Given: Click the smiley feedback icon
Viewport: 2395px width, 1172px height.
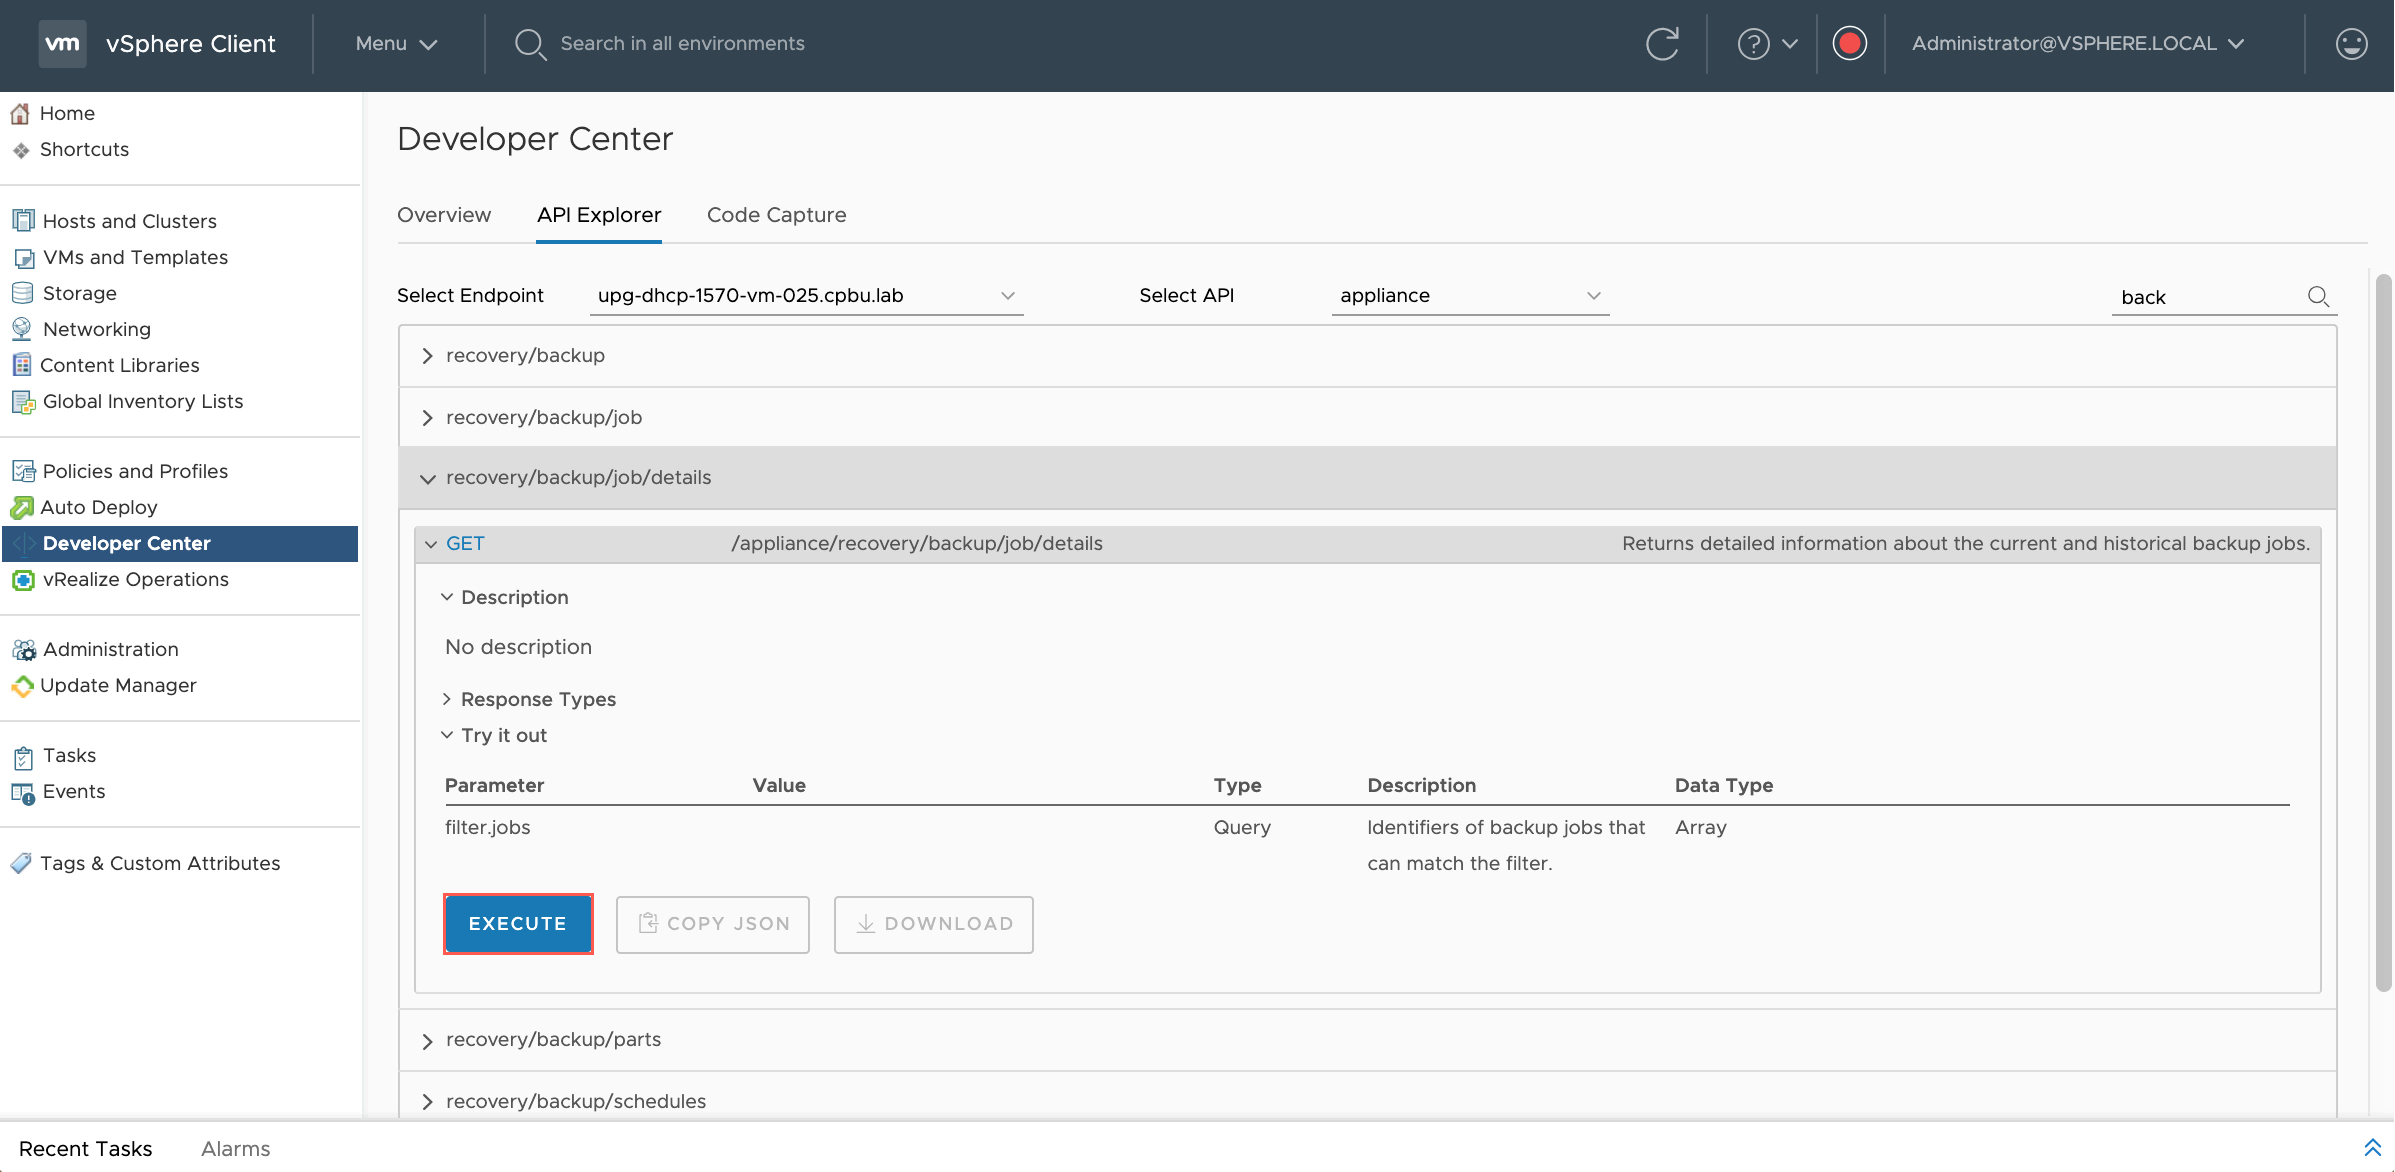Looking at the screenshot, I should (2351, 44).
